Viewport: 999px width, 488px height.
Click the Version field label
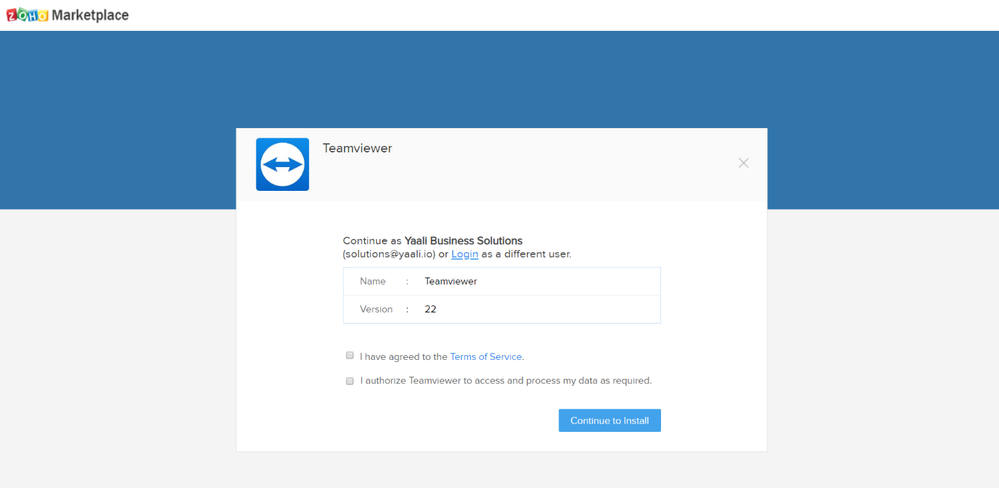(376, 310)
